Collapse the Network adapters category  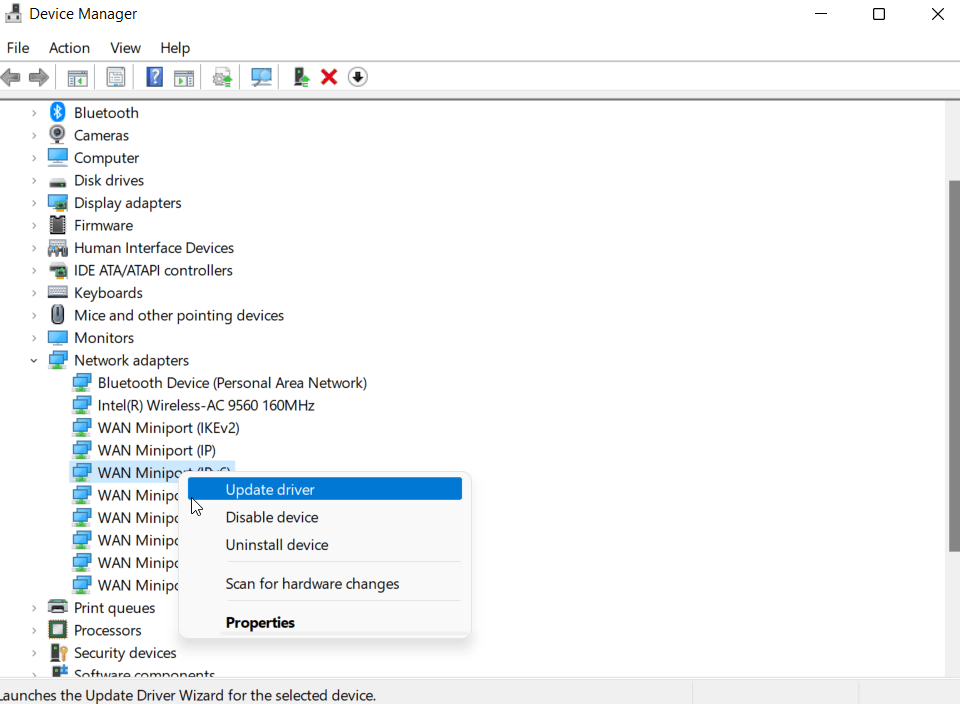coord(34,361)
